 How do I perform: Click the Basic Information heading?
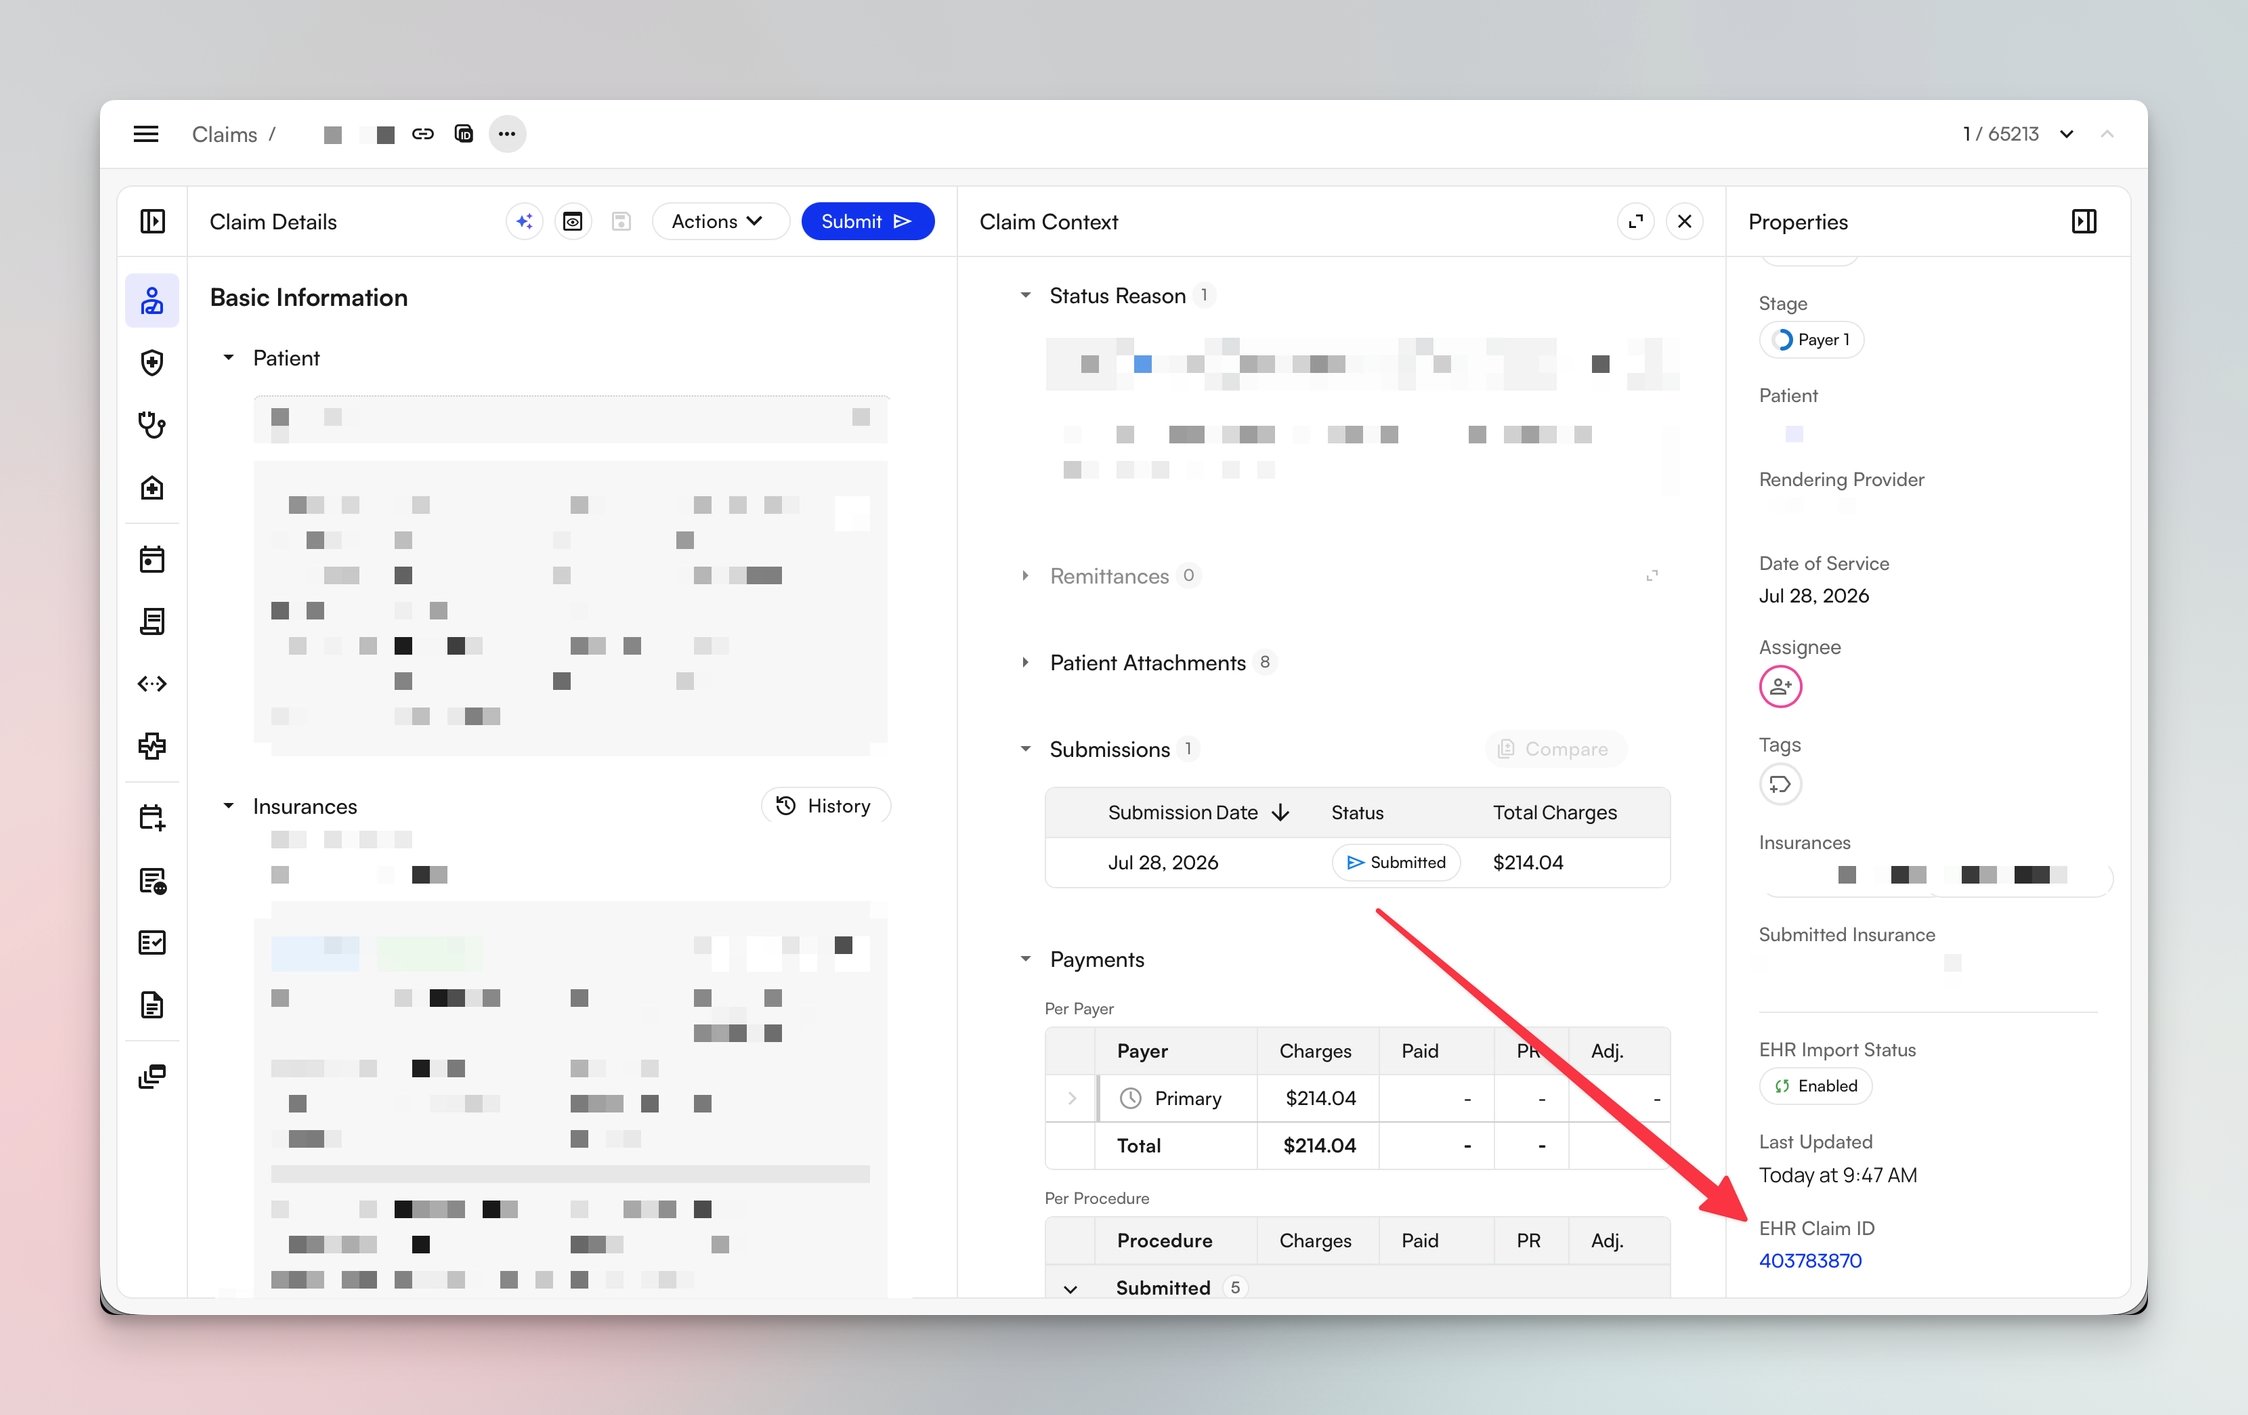tap(309, 298)
